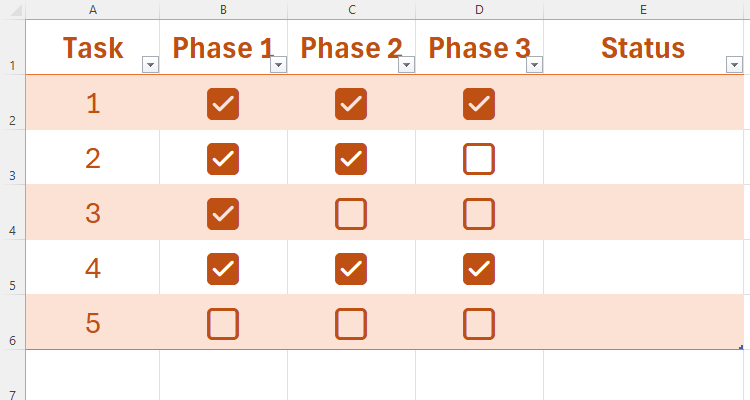This screenshot has height=400, width=750.
Task: Select column B header
Action: pyautogui.click(x=223, y=9)
